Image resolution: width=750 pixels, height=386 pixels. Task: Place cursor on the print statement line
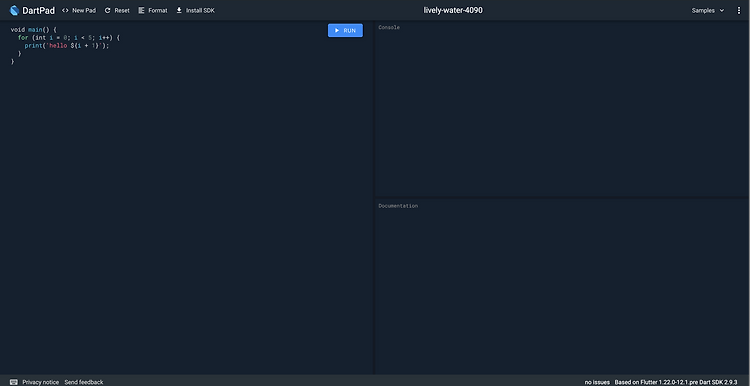click(x=67, y=46)
